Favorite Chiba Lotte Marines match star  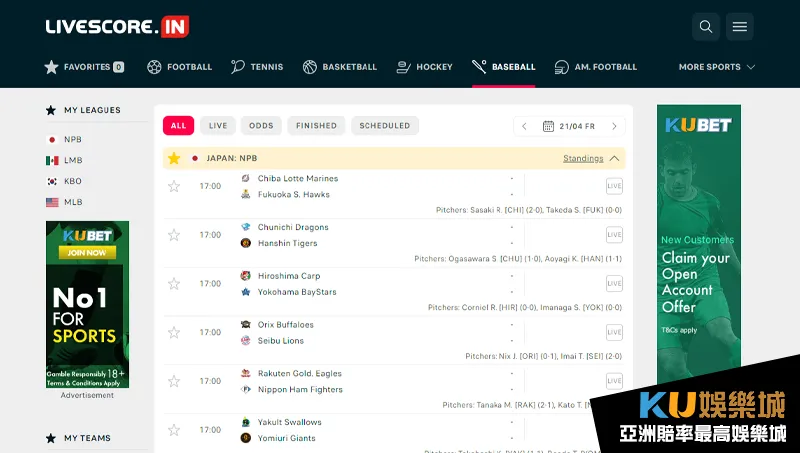174,186
